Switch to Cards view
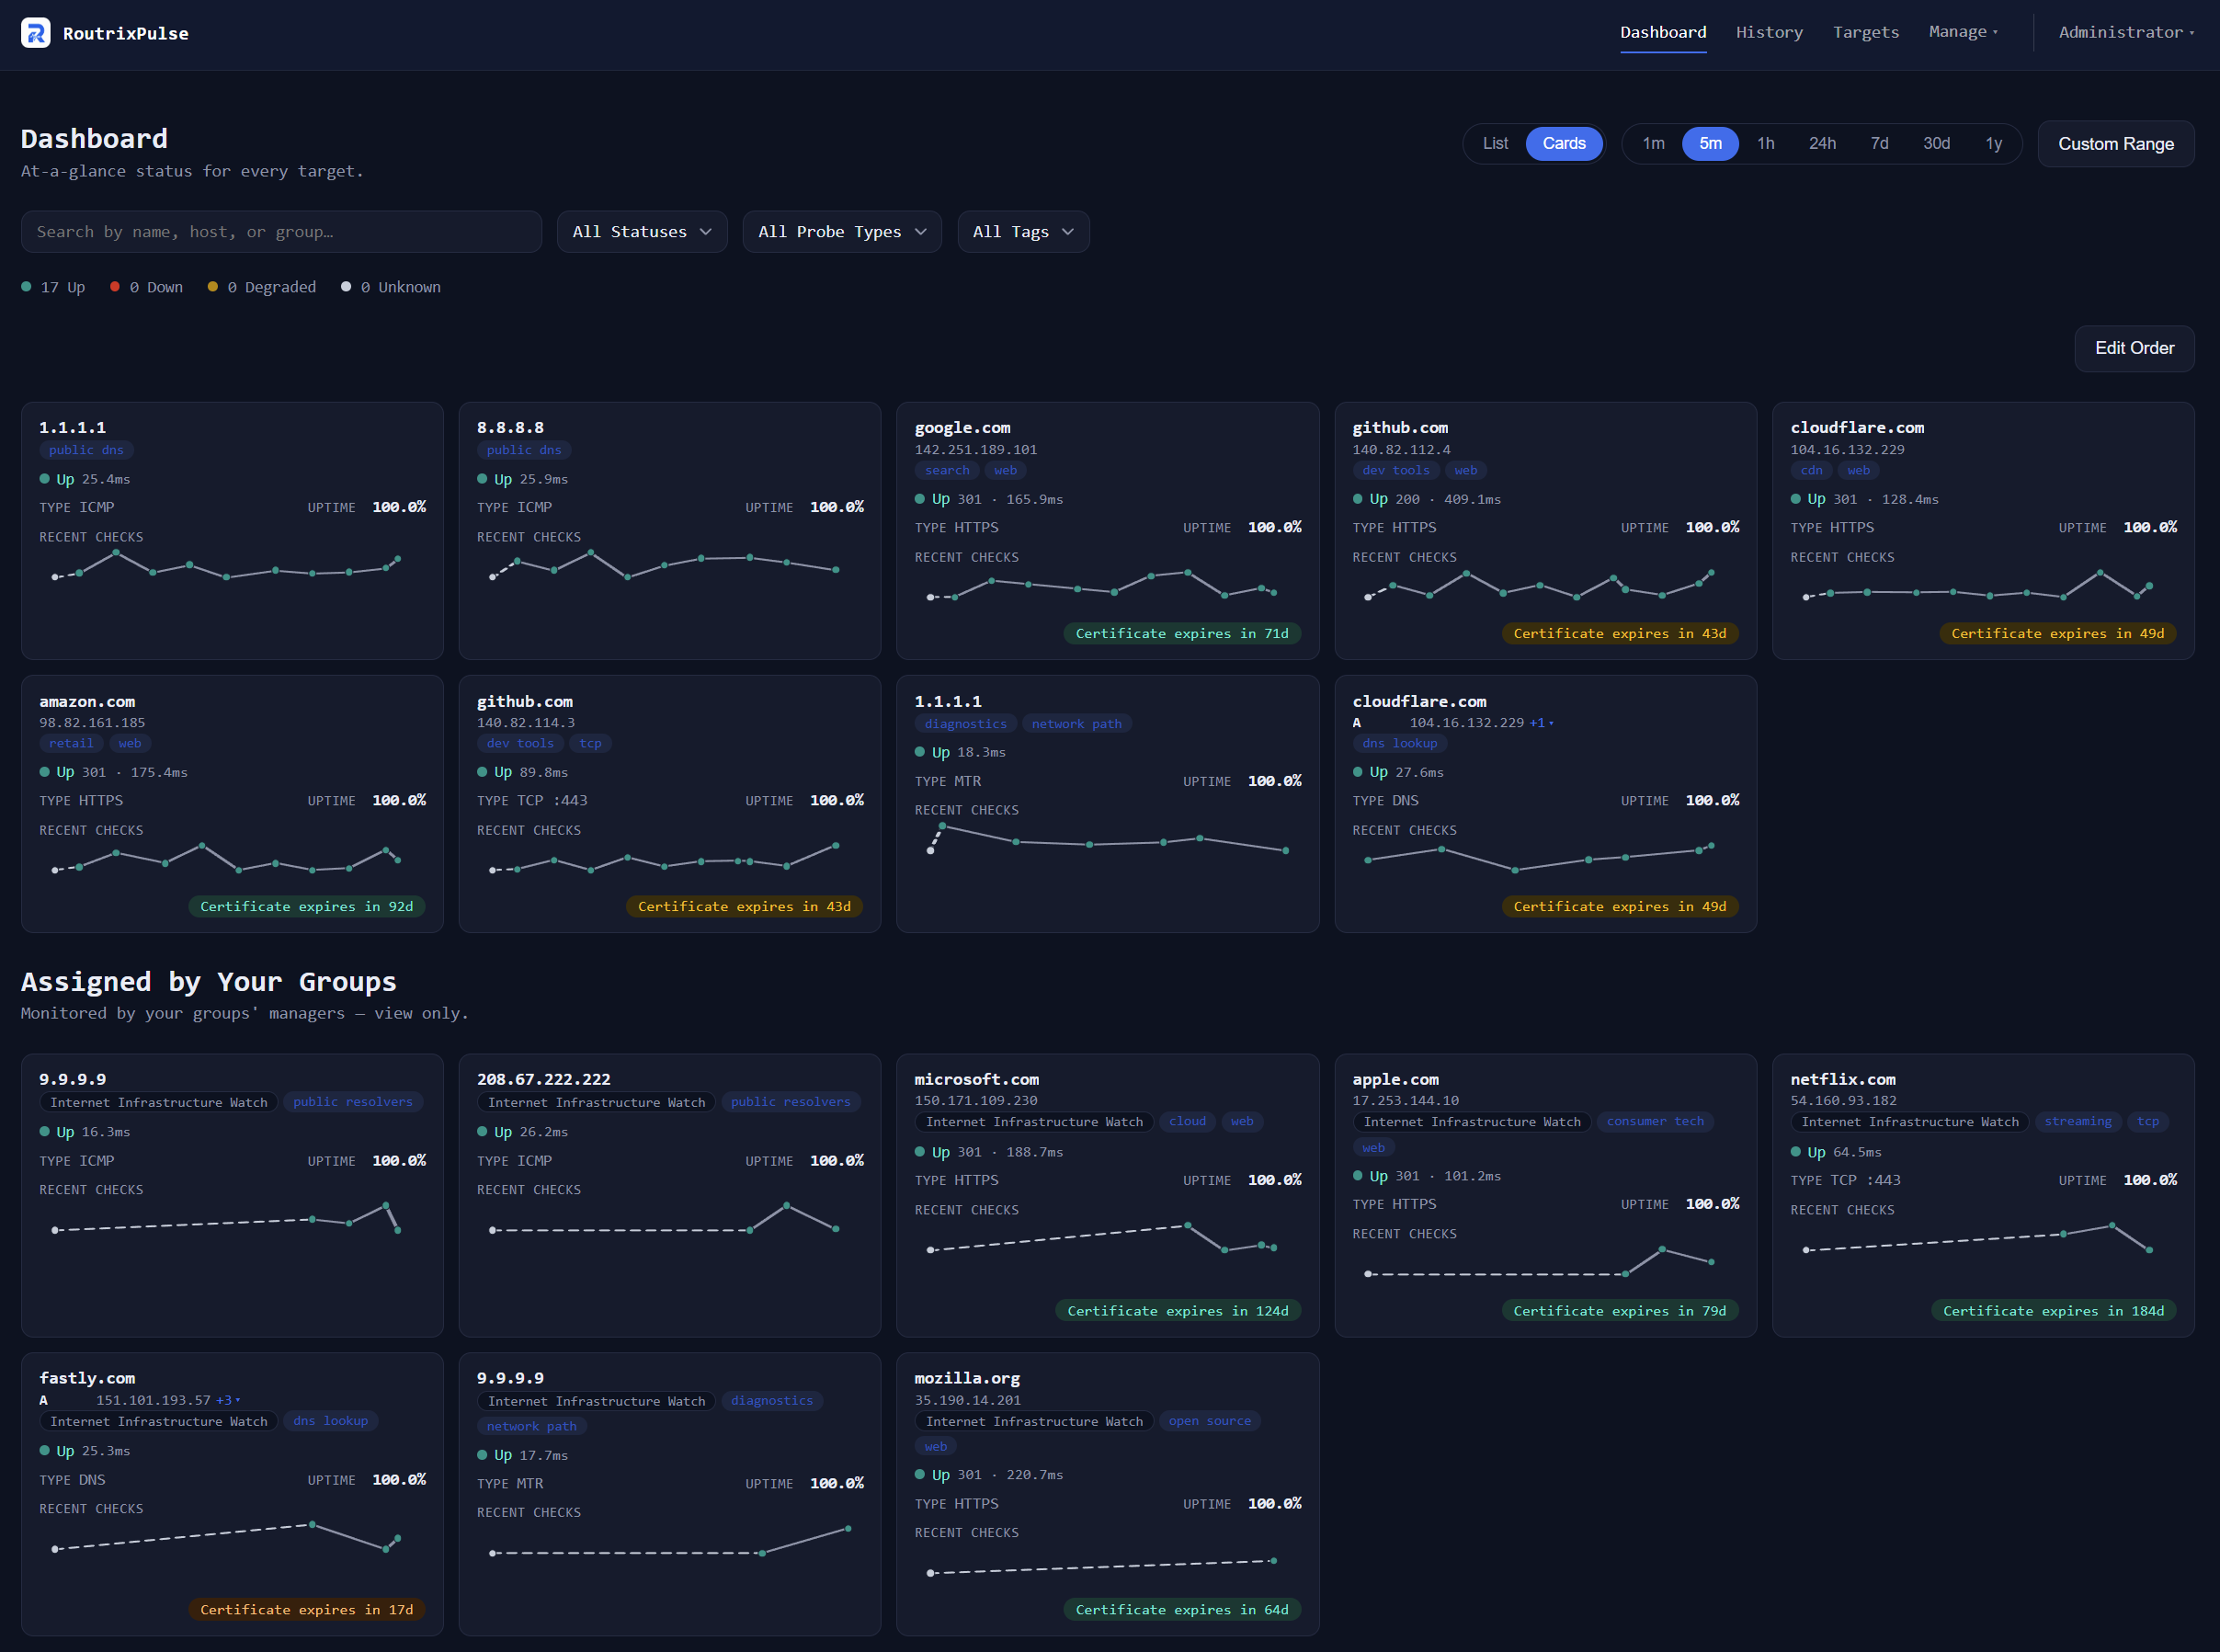The width and height of the screenshot is (2220, 1652). (1563, 143)
